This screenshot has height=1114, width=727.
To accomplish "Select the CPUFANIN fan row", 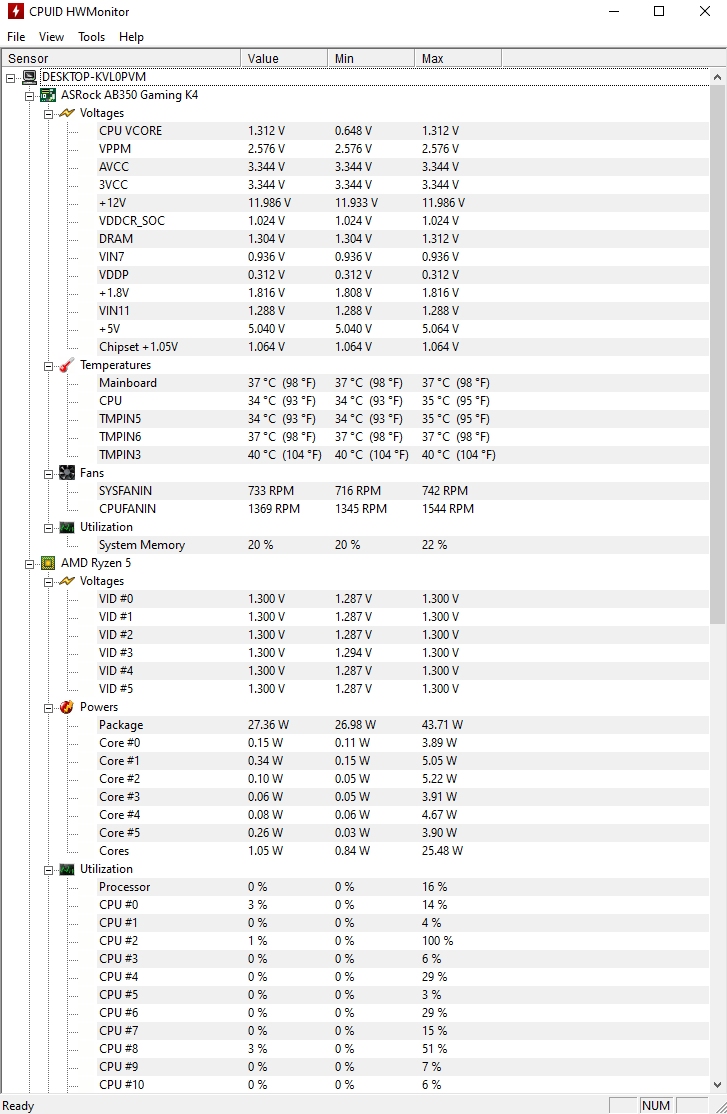I will tap(404, 509).
